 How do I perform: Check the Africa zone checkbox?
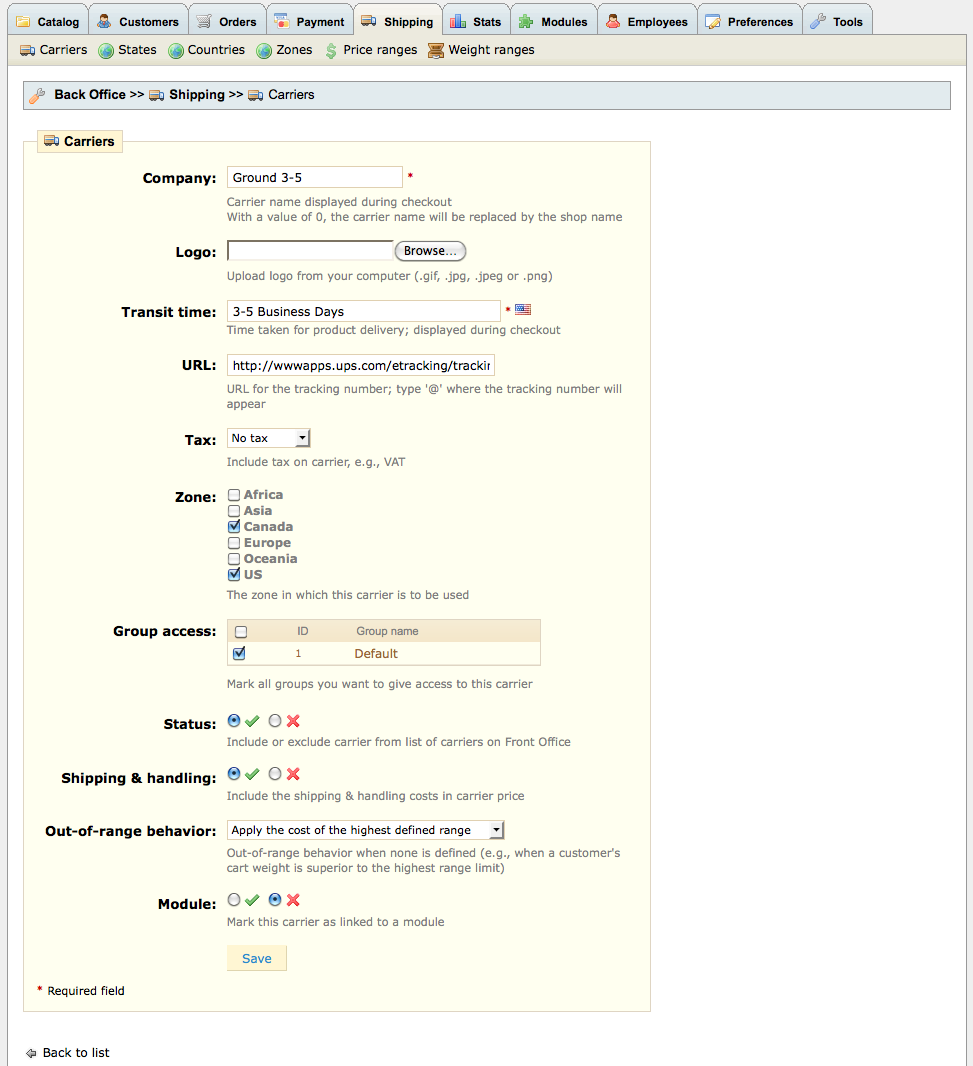234,495
